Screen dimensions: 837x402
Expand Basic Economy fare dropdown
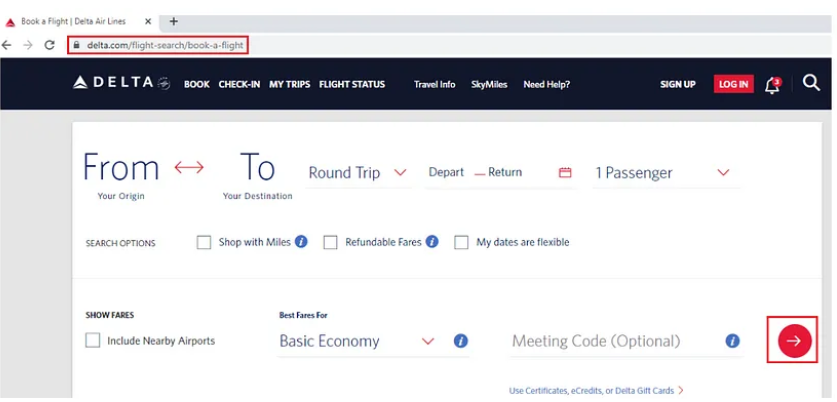point(357,341)
